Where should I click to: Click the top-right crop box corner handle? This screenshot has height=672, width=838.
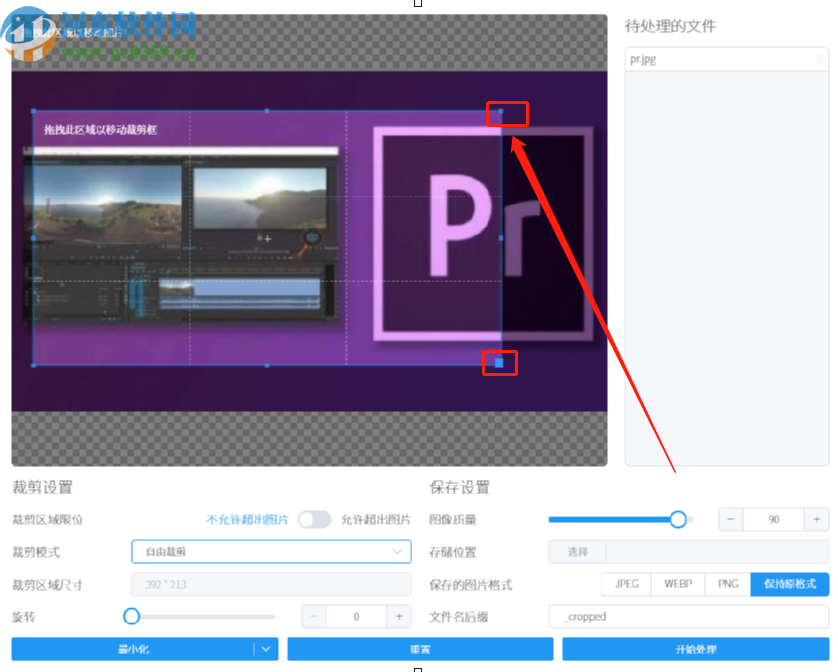click(x=501, y=111)
